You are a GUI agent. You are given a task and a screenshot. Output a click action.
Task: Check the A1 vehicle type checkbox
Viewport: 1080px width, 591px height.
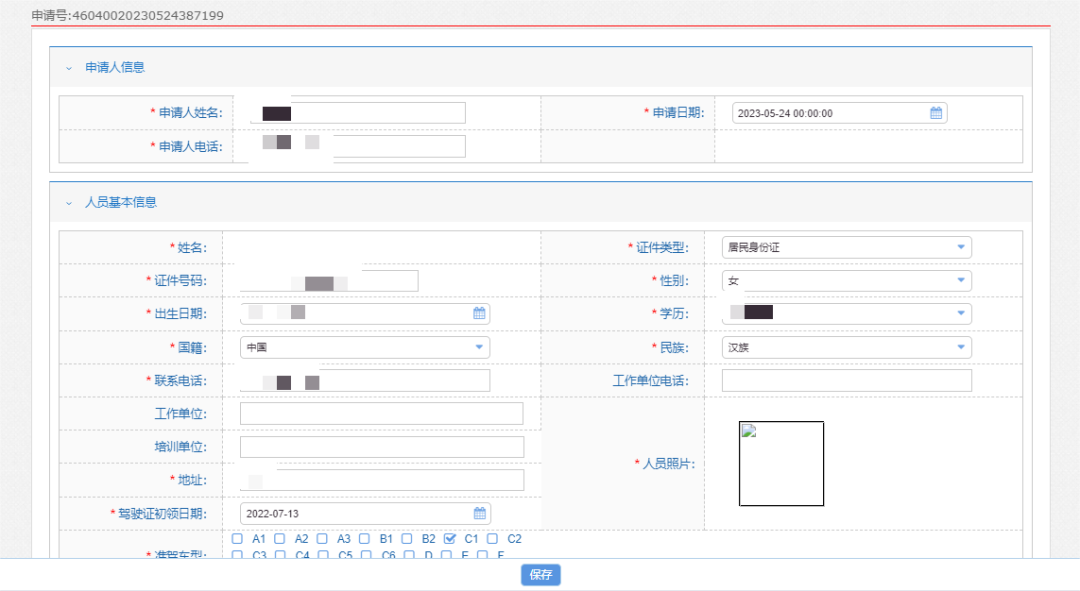(238, 538)
